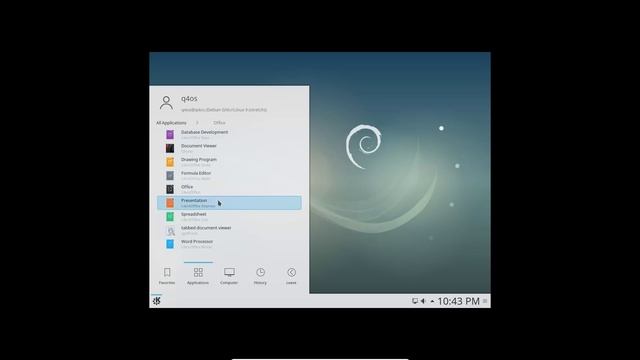The image size is (640, 360).
Task: Click the q4os user avatar icon
Action: click(x=166, y=103)
